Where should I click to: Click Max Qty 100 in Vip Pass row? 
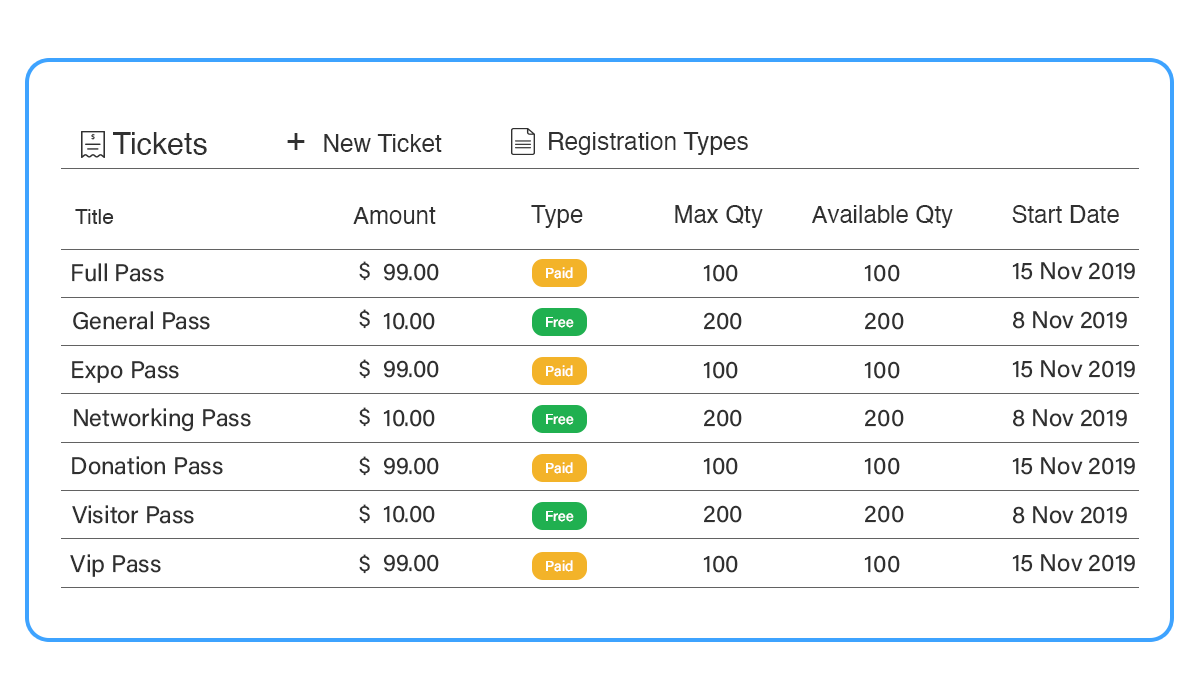721,564
